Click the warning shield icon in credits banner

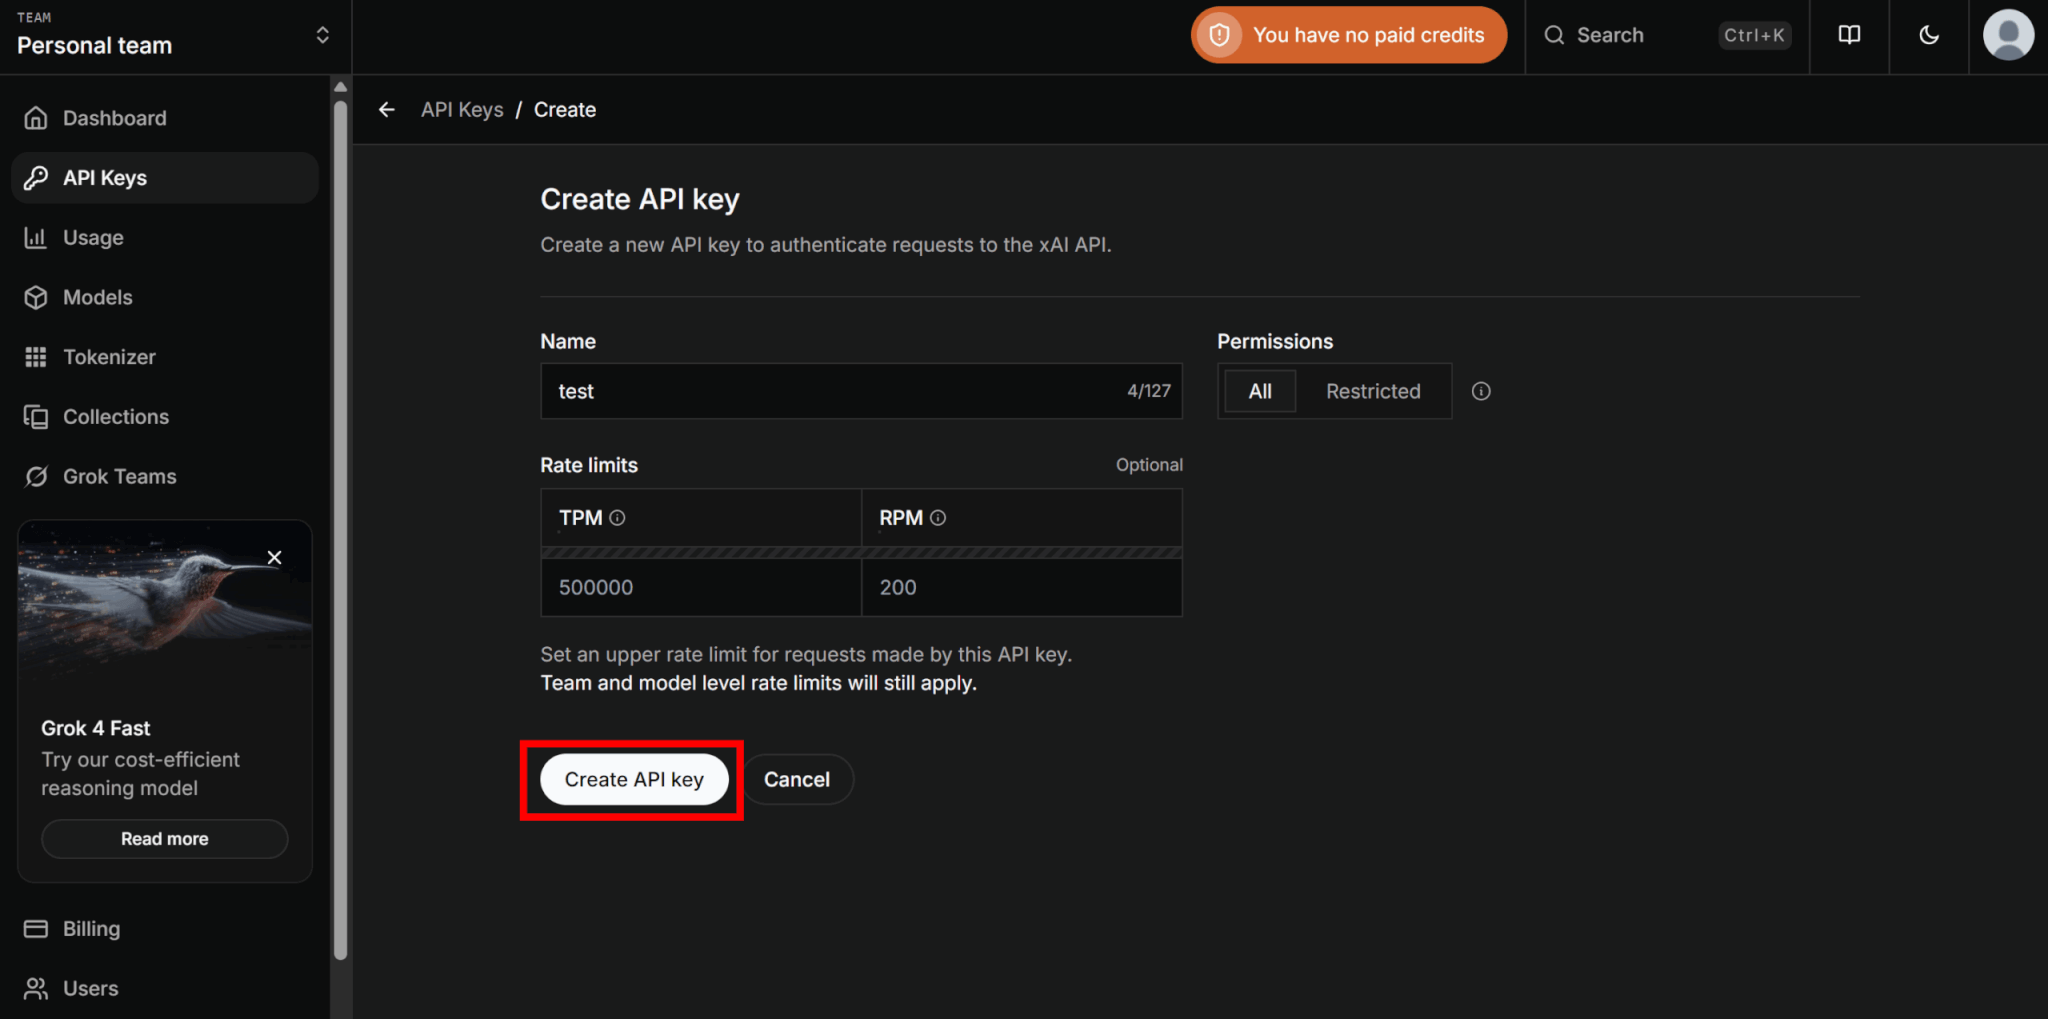pyautogui.click(x=1219, y=35)
